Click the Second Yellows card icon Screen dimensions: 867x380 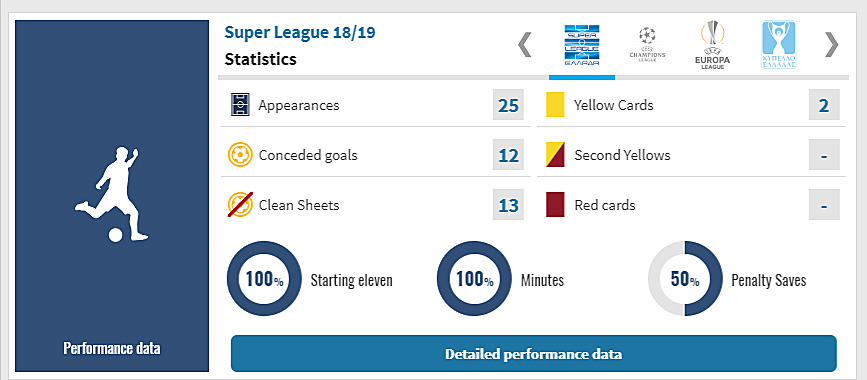coord(555,155)
